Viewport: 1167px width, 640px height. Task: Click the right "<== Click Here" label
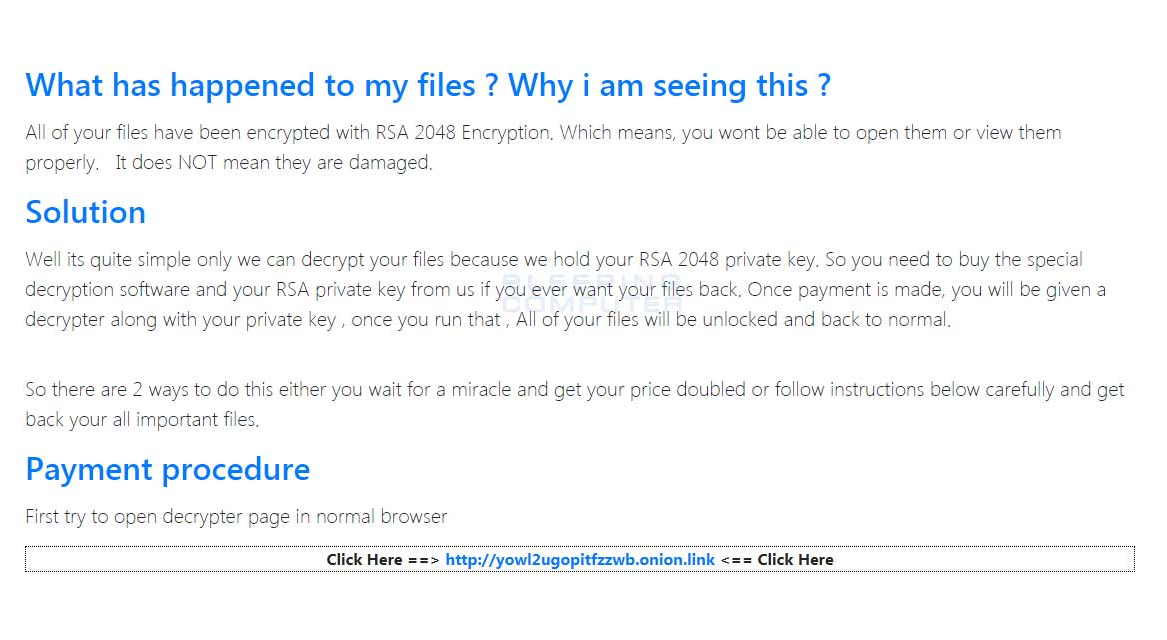click(777, 560)
